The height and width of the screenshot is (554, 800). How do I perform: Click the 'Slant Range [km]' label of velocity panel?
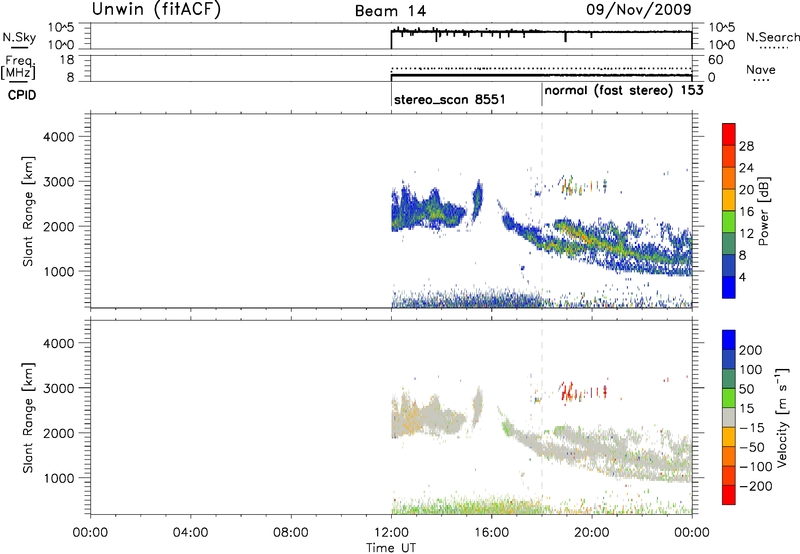coord(28,418)
